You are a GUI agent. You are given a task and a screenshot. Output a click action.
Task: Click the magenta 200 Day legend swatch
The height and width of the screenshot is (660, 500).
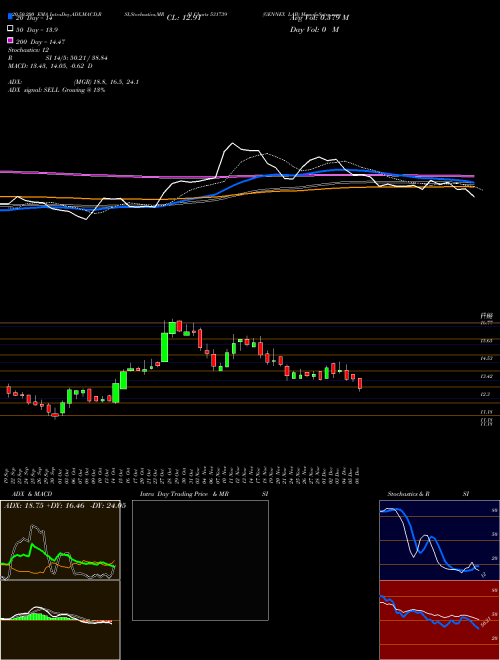[x=10, y=40]
